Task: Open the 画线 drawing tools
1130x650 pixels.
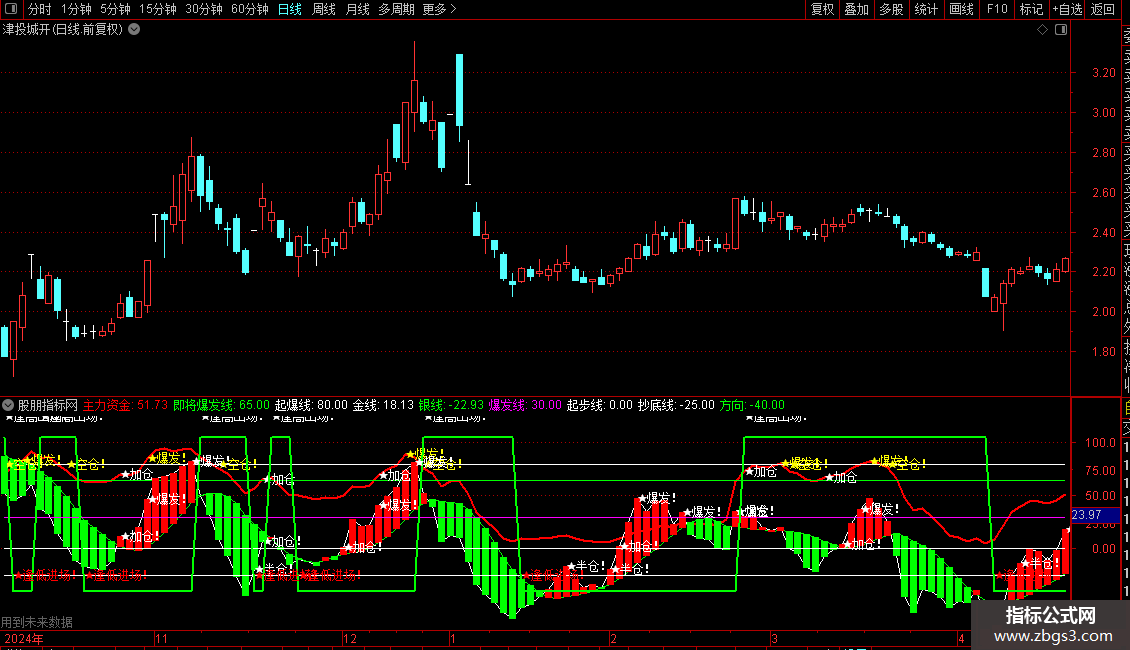Action: tap(961, 9)
